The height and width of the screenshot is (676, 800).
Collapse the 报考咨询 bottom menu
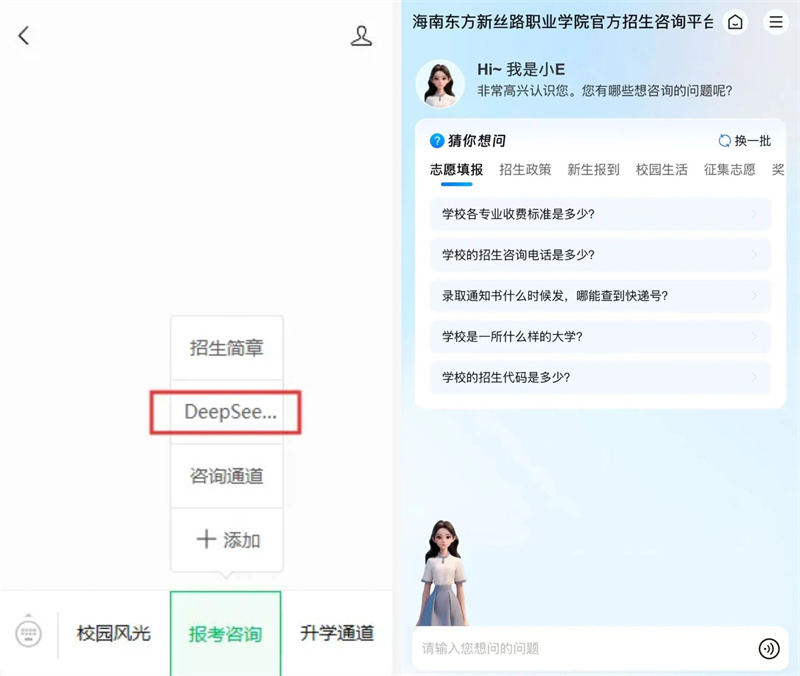tap(225, 633)
